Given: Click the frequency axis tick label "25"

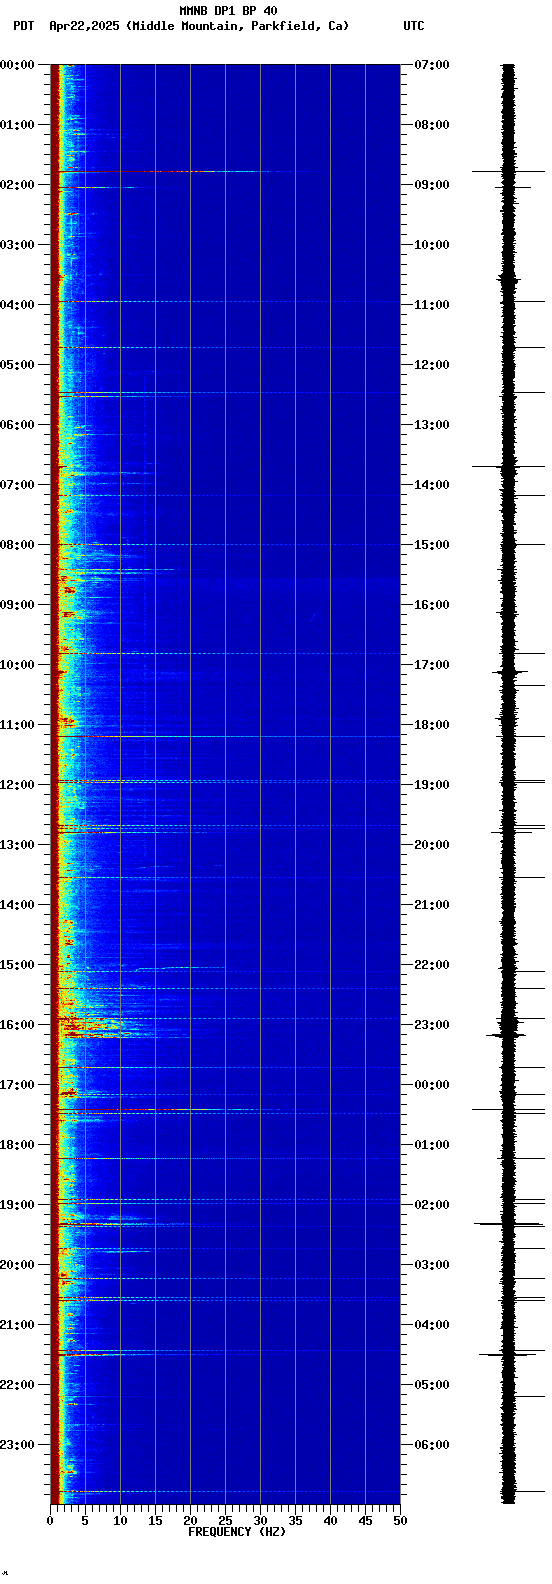Looking at the screenshot, I should point(225,1521).
